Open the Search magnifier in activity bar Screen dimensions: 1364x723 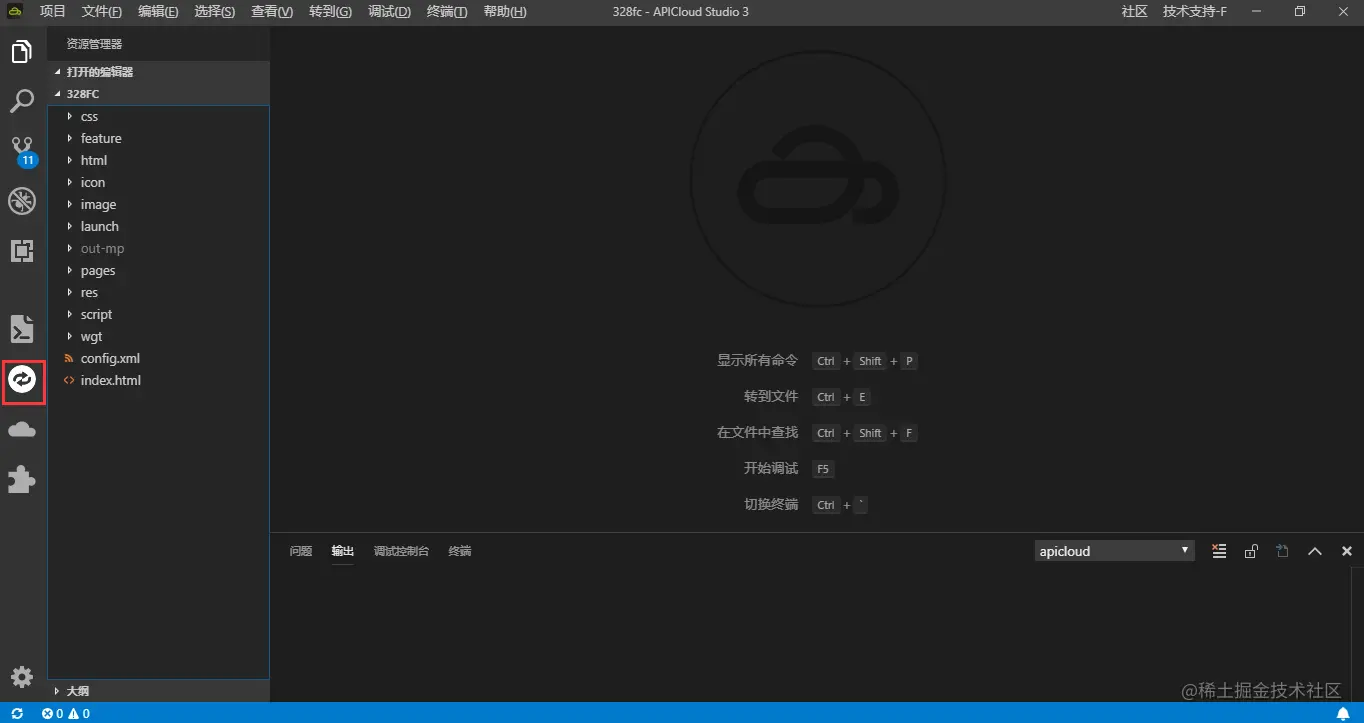click(x=22, y=100)
